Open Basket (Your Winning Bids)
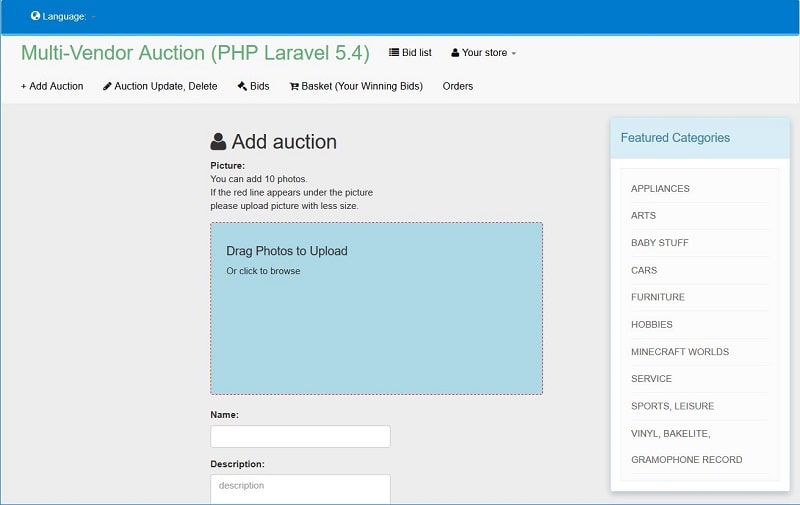Image resolution: width=800 pixels, height=505 pixels. pyautogui.click(x=357, y=86)
